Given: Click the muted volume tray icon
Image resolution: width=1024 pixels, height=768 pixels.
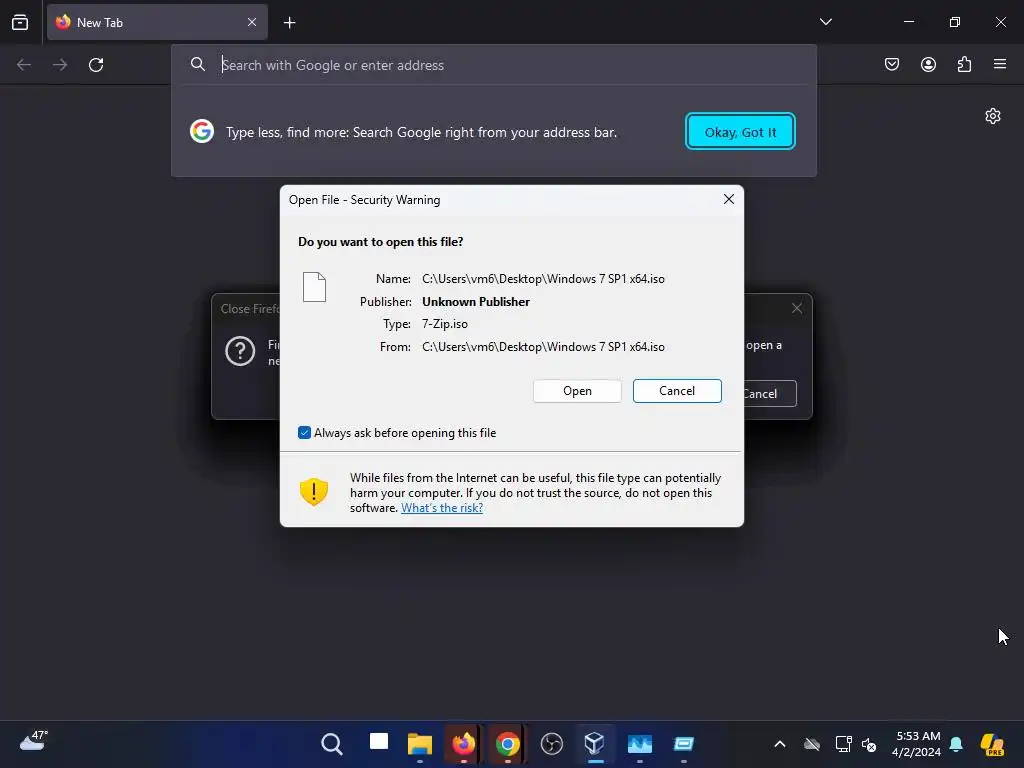Looking at the screenshot, I should point(869,744).
